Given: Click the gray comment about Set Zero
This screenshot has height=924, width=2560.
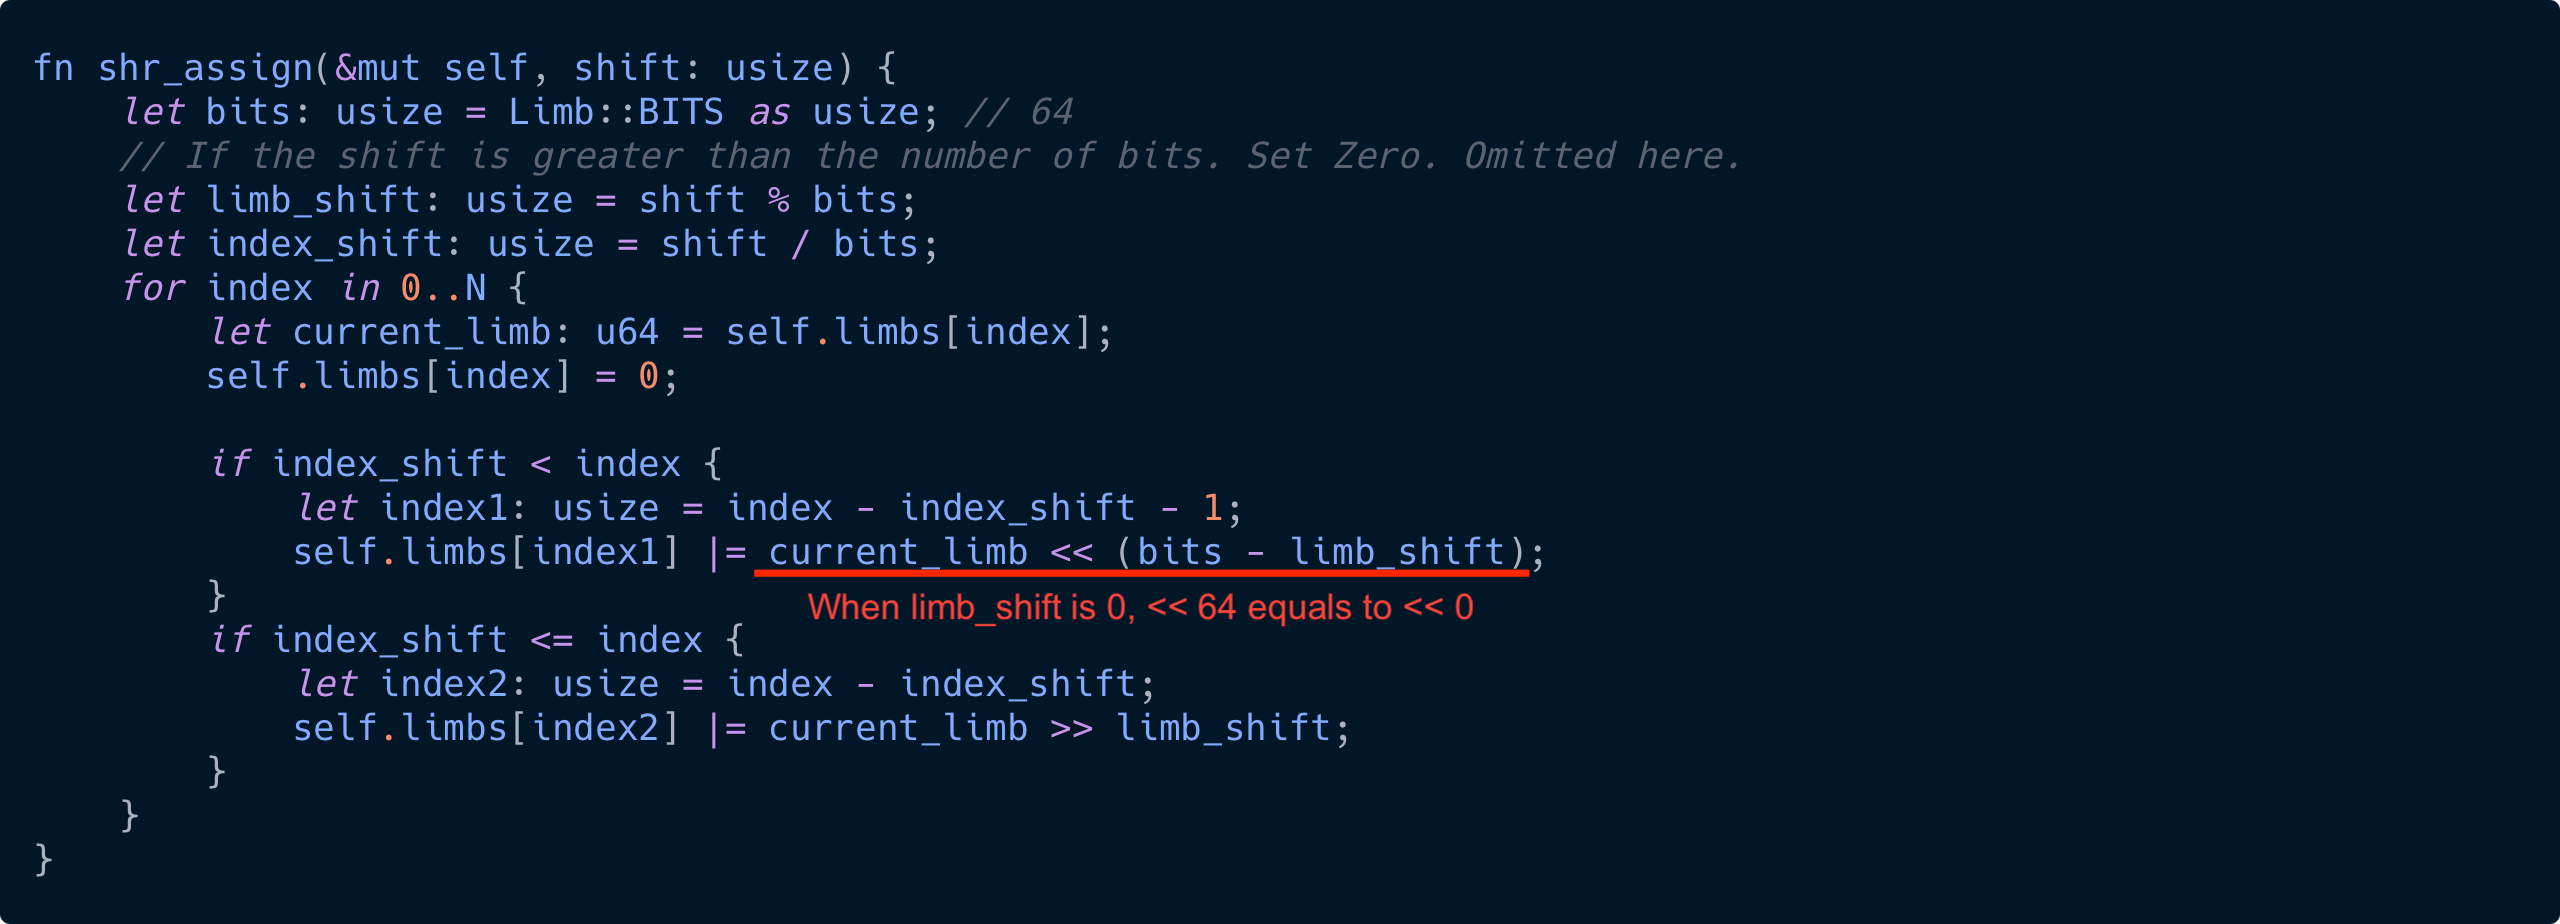Looking at the screenshot, I should click(x=930, y=156).
